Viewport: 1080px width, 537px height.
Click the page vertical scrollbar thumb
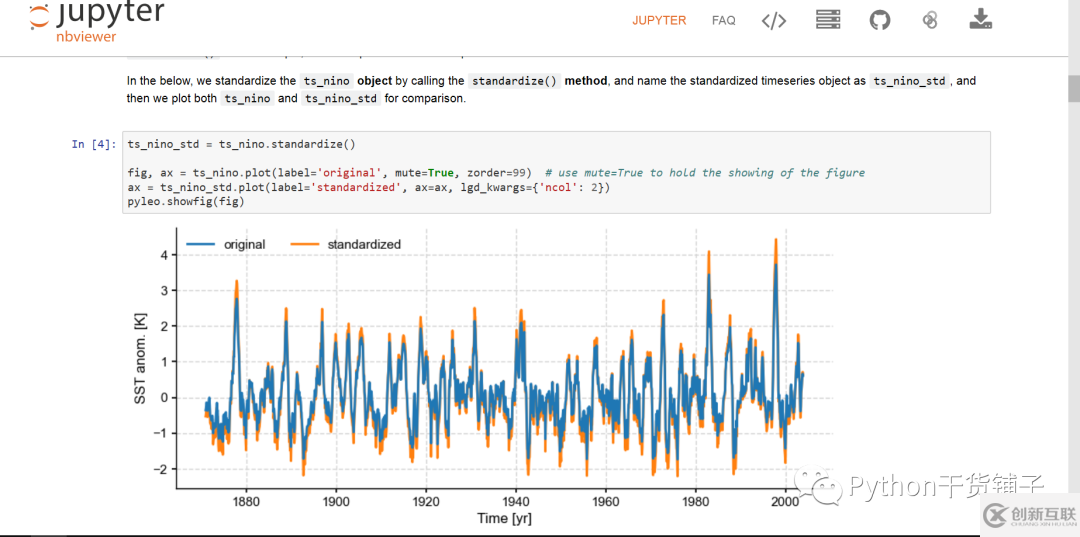click(x=1074, y=87)
